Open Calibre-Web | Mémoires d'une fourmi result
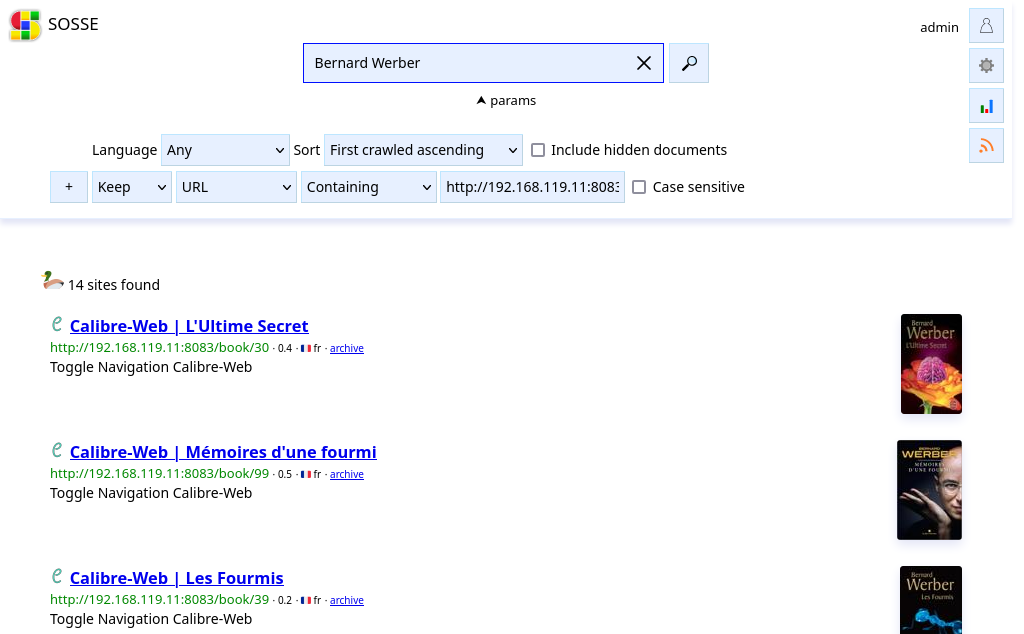Screen dimensions: 1024x634 tap(223, 452)
